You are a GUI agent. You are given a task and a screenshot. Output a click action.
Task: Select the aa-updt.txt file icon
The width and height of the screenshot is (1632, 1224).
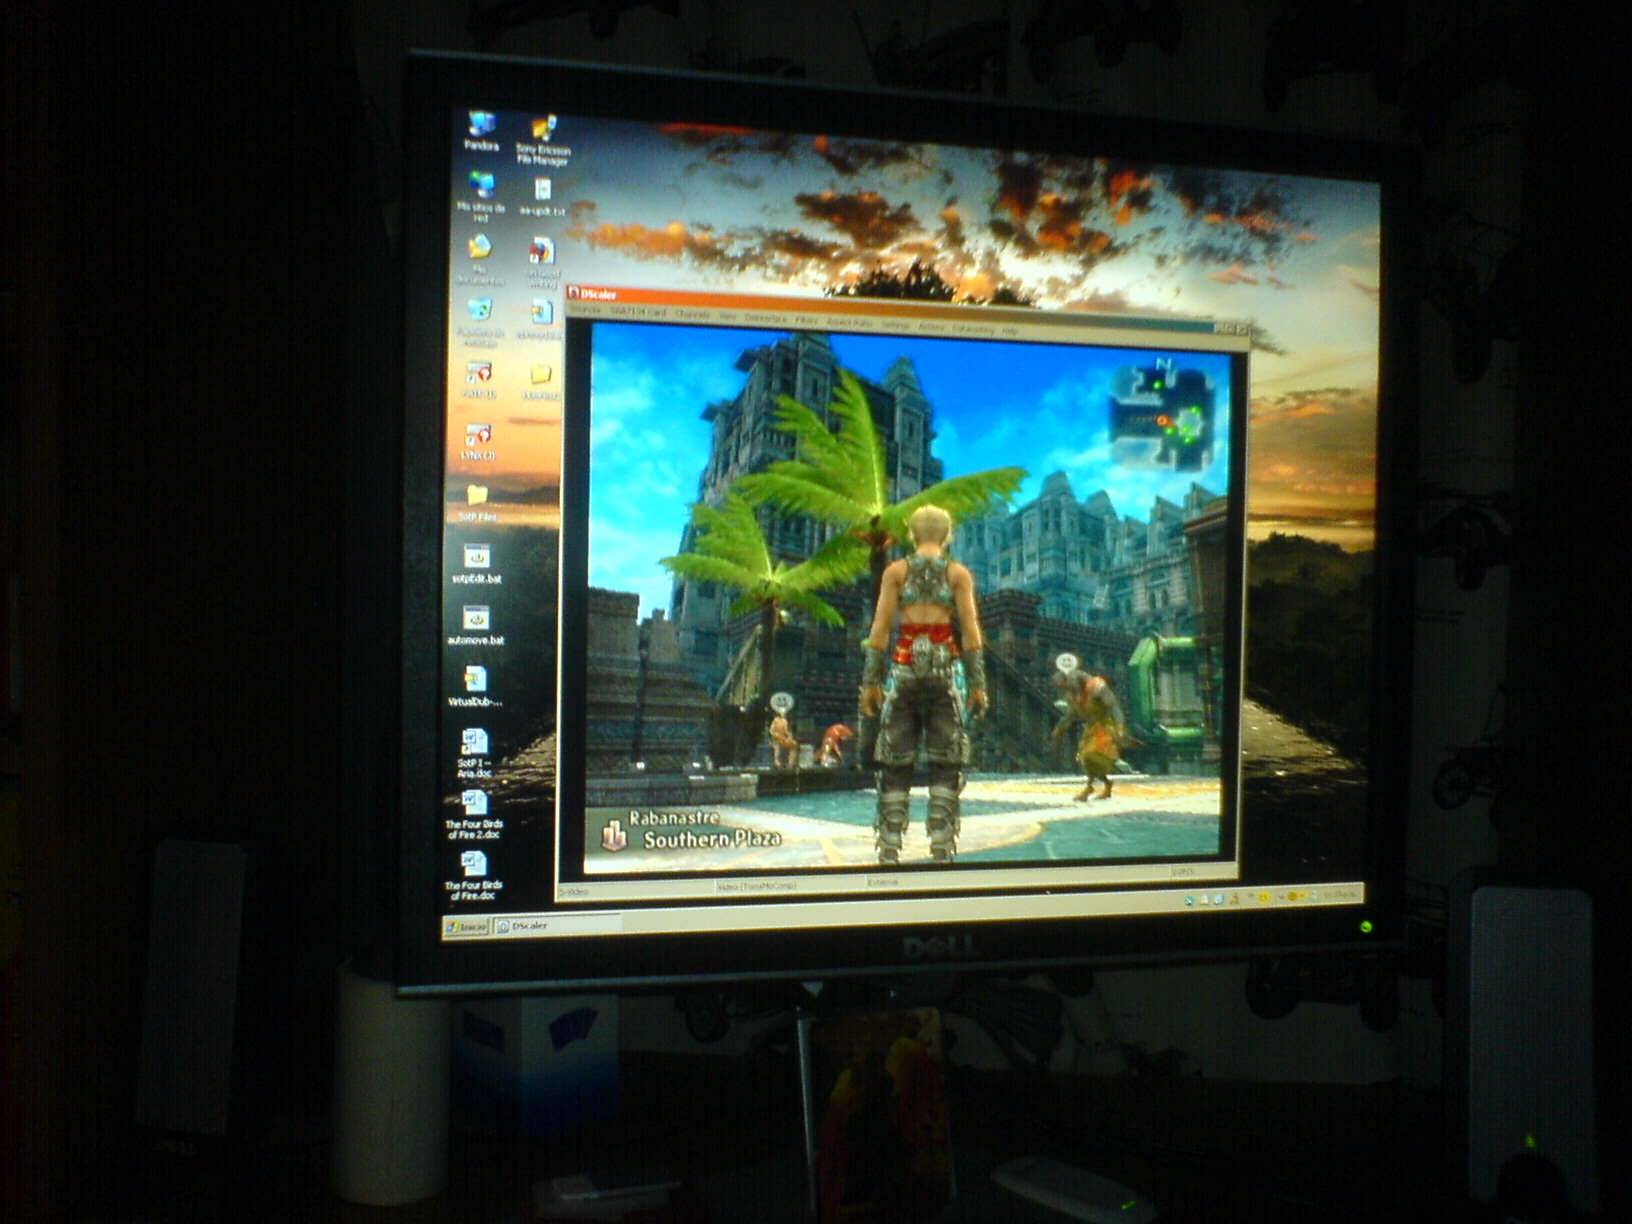click(x=542, y=197)
